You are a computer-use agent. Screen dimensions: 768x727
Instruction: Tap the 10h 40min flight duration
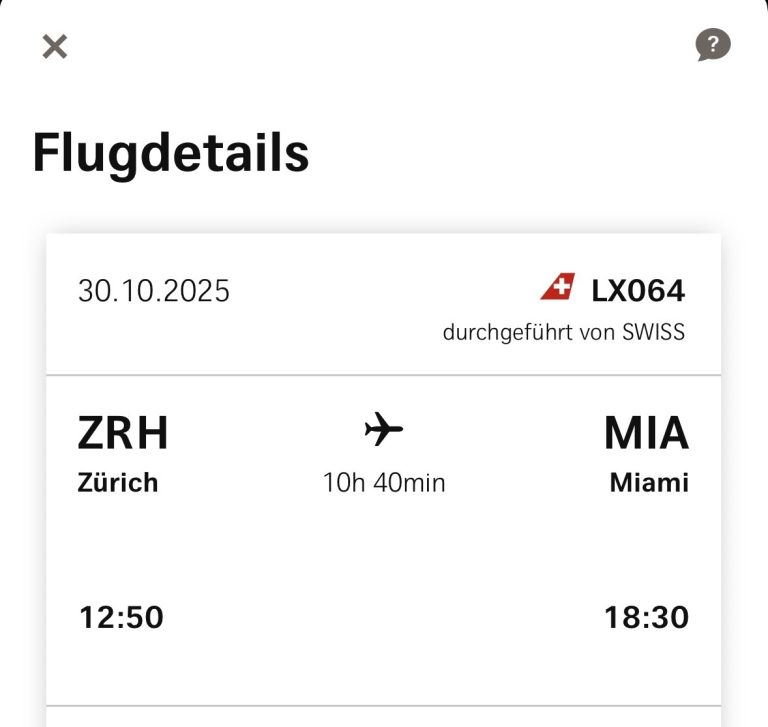tap(384, 483)
